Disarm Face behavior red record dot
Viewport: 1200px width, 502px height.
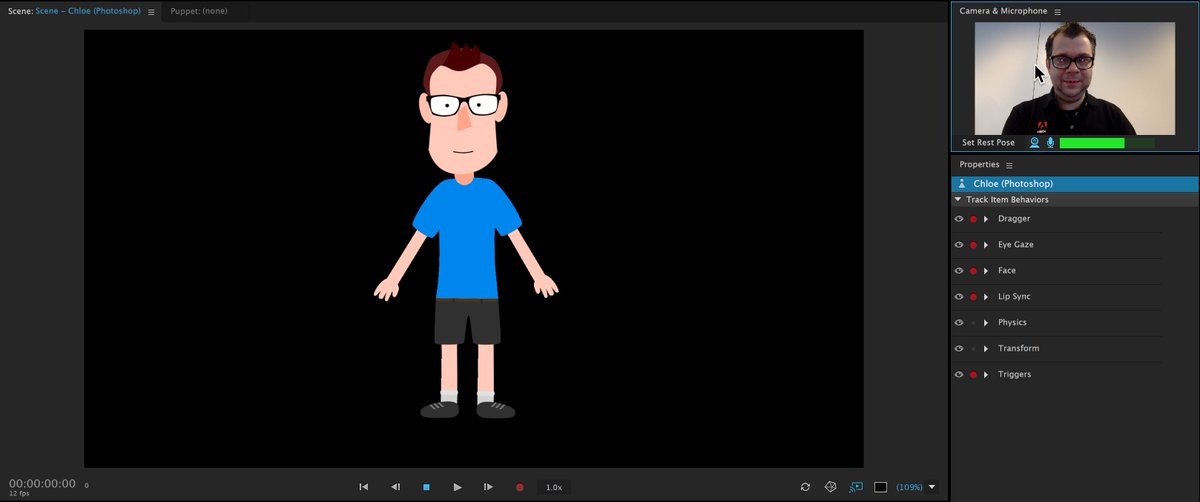click(x=973, y=271)
